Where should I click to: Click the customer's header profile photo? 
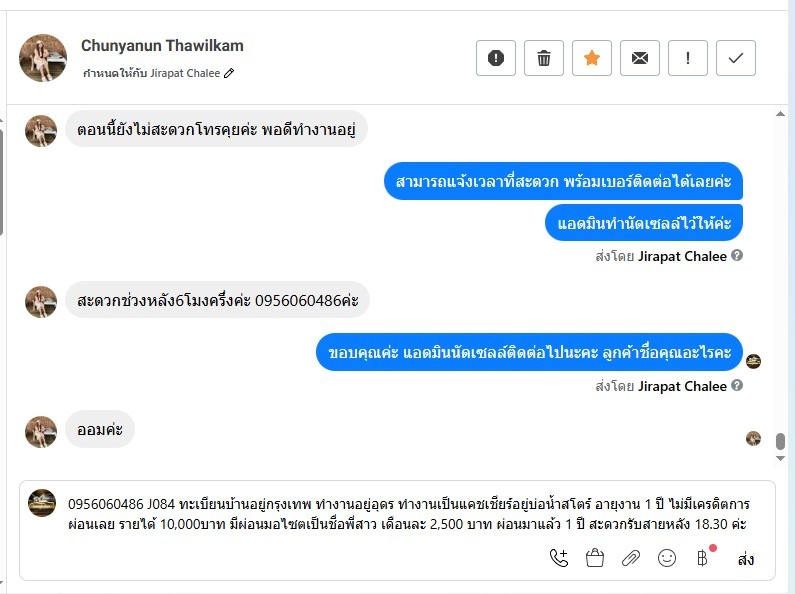pos(43,58)
